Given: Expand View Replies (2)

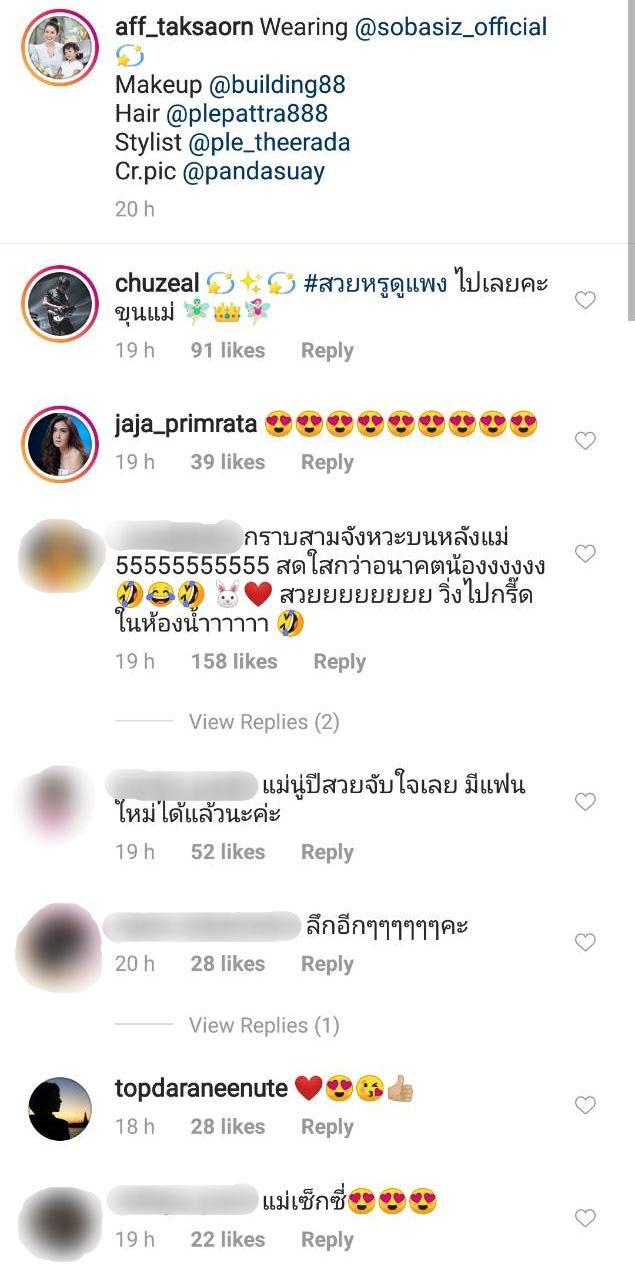Looking at the screenshot, I should [264, 722].
